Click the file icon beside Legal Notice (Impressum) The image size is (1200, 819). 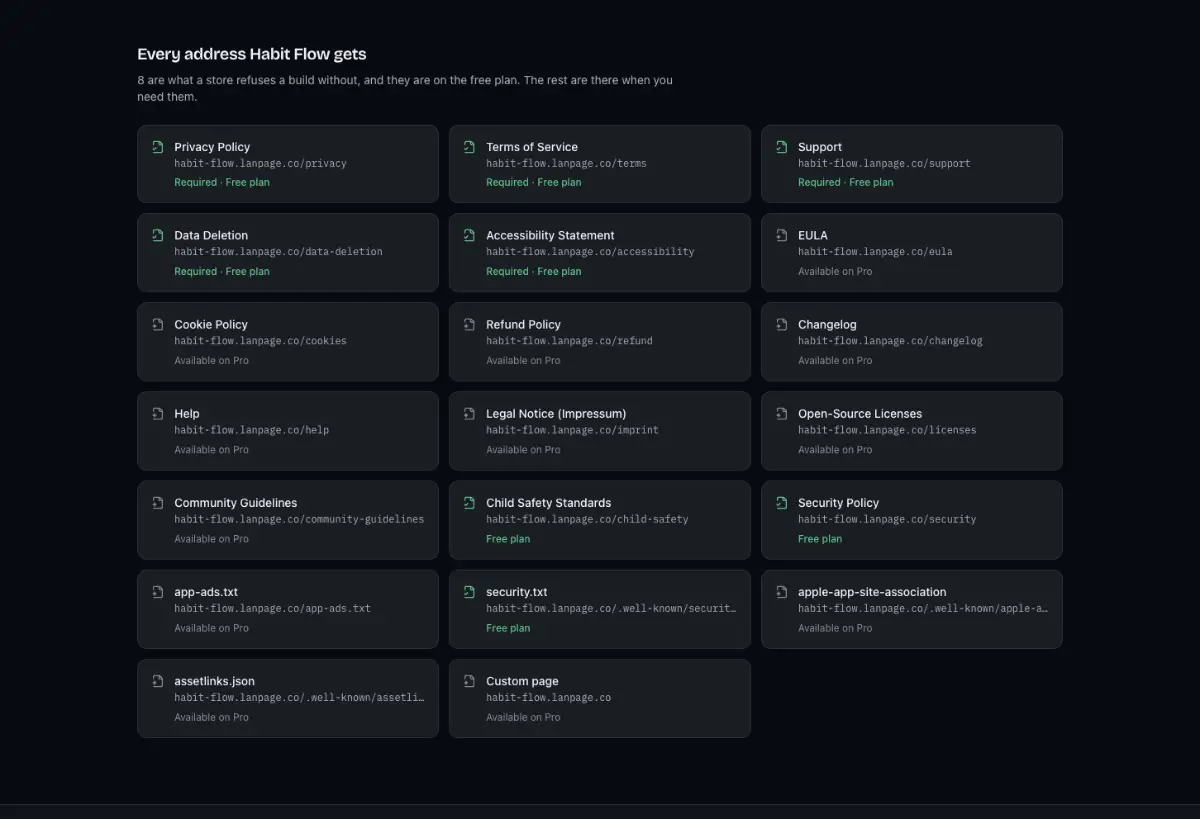click(470, 414)
